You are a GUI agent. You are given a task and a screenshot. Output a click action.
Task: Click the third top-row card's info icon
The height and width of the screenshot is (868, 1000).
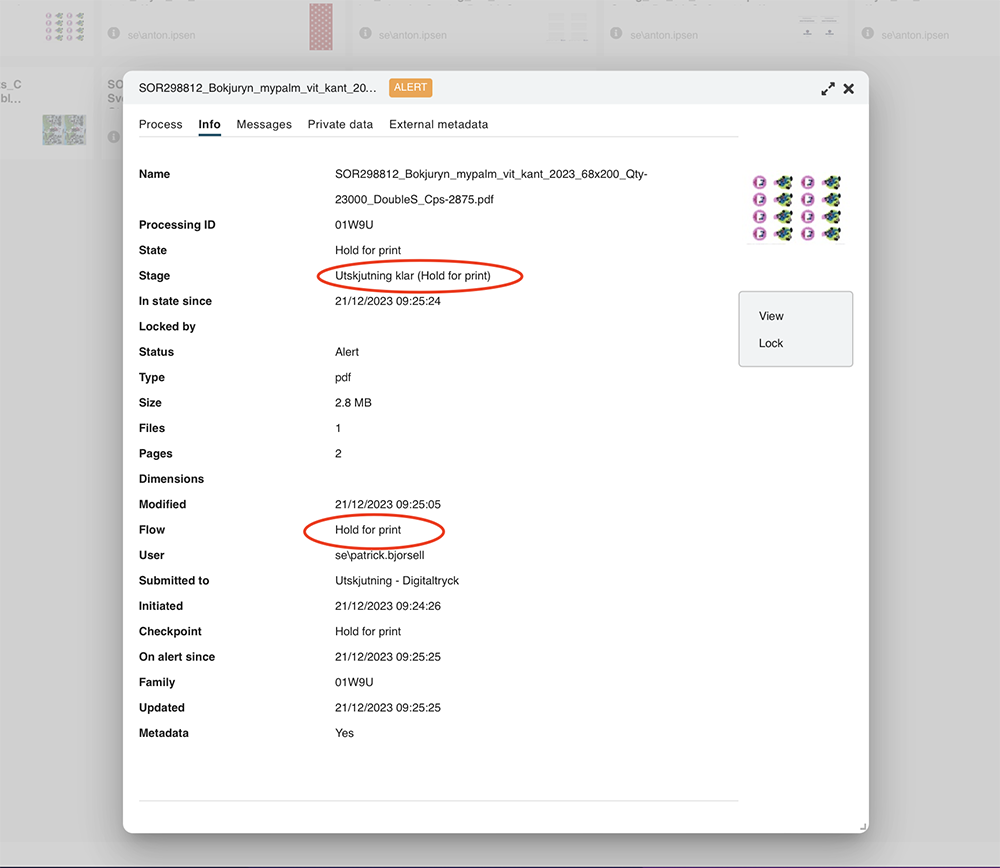tap(617, 35)
